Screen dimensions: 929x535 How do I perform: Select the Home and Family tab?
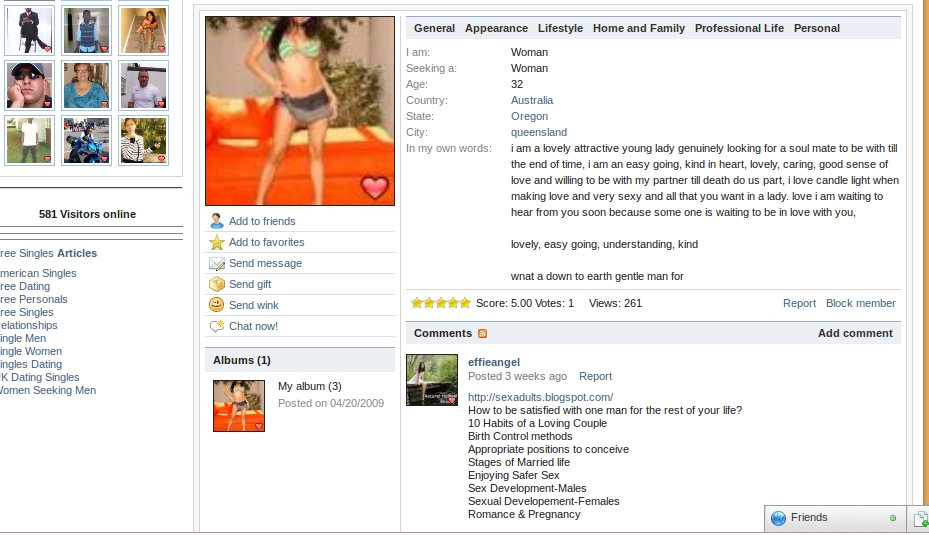point(639,28)
